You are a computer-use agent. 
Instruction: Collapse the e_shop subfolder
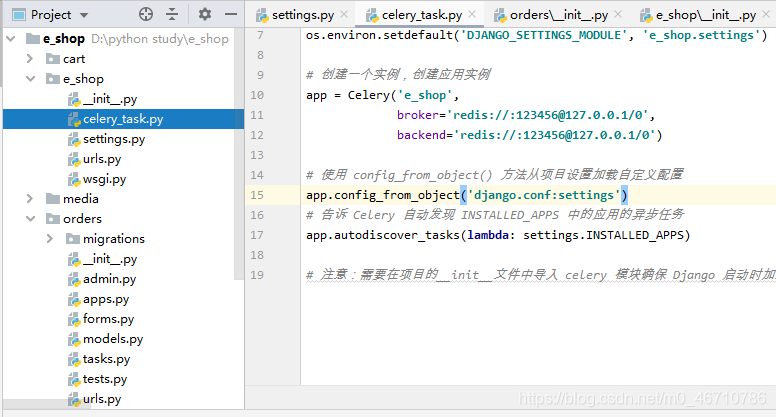point(31,79)
